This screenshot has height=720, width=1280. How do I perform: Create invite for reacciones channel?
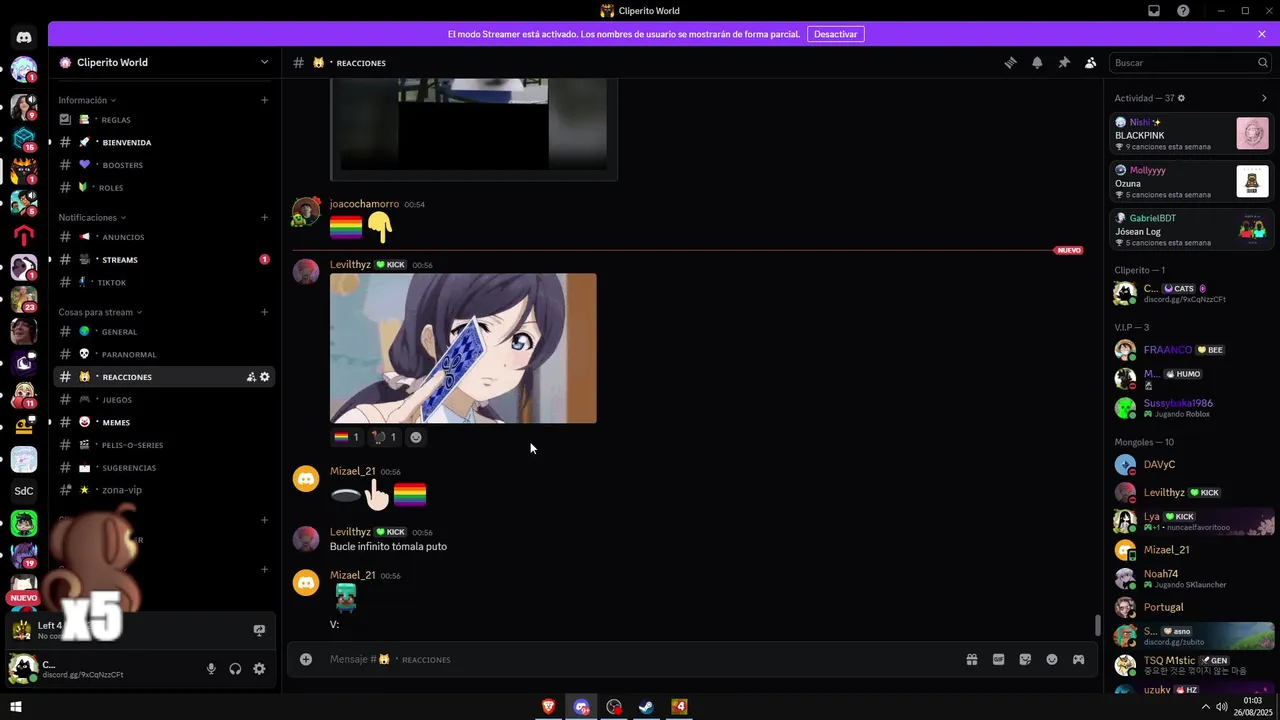tap(251, 377)
